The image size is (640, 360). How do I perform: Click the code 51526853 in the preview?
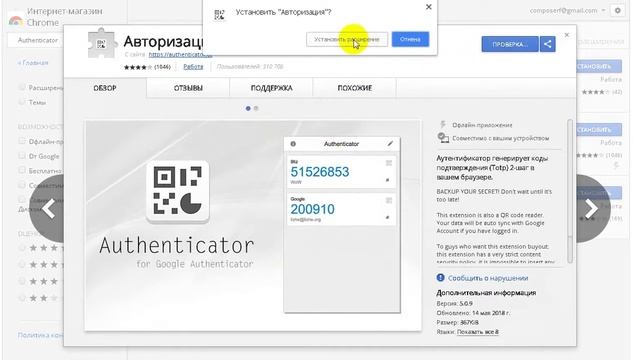(x=320, y=172)
